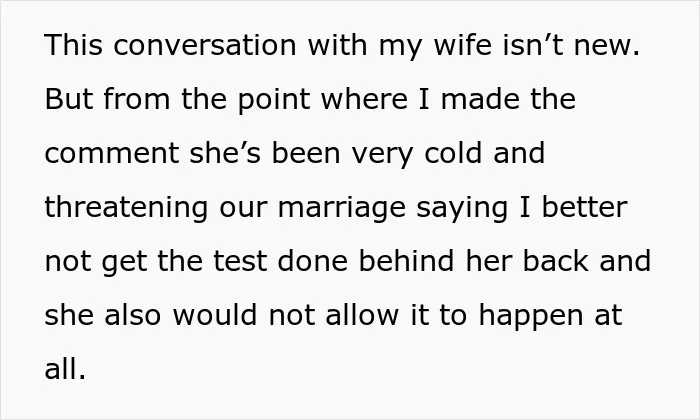The width and height of the screenshot is (700, 420).
Task: Click the final word "all." on the last line
Action: click(65, 369)
